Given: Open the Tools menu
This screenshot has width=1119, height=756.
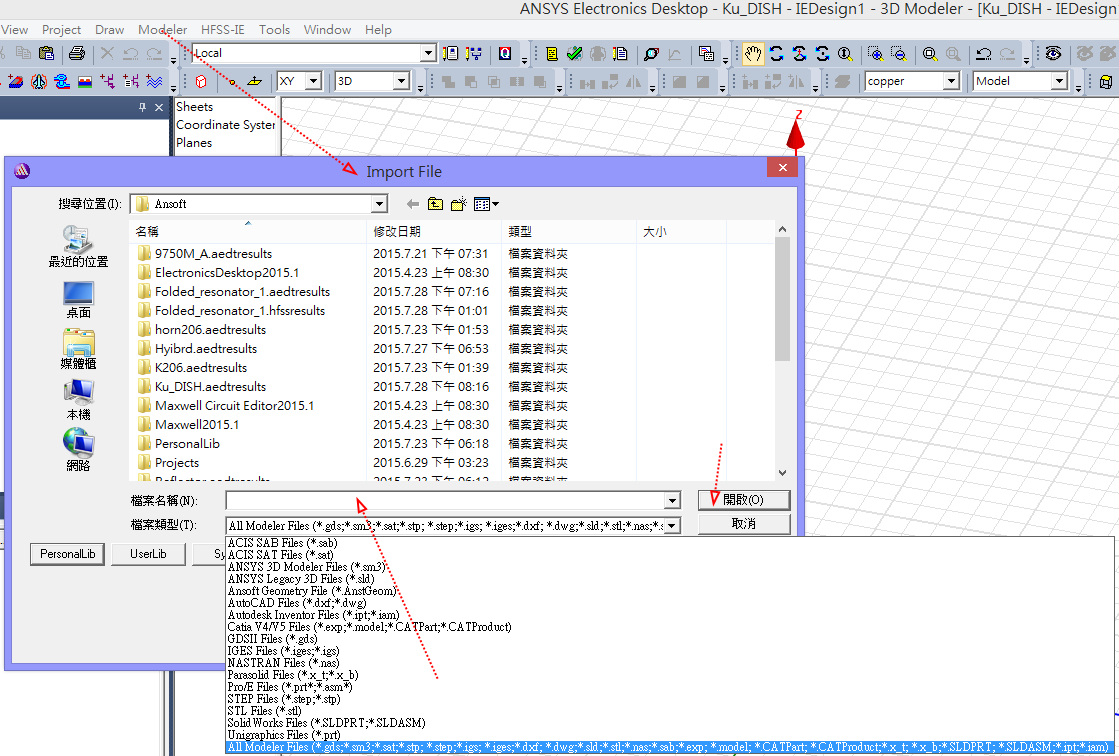Looking at the screenshot, I should [274, 29].
